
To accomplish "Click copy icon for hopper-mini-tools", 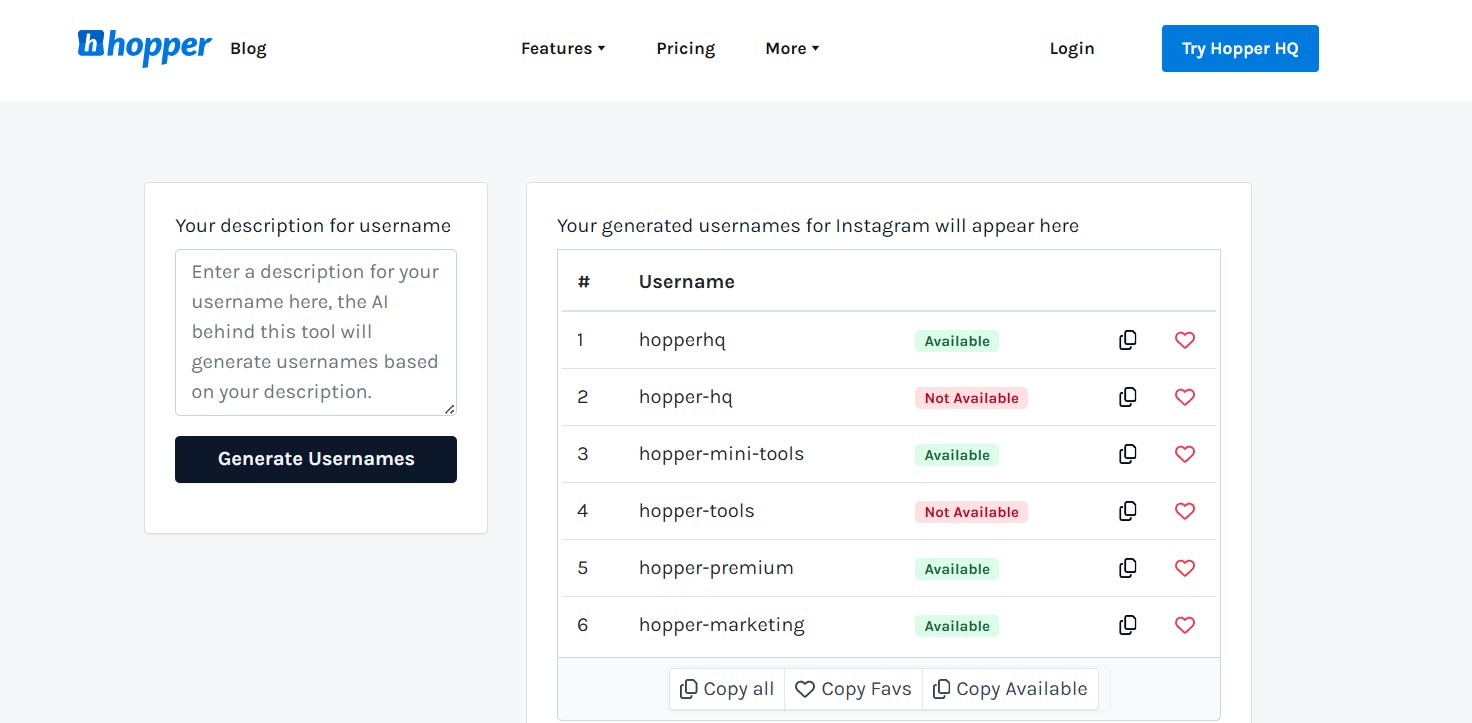I will [1127, 454].
